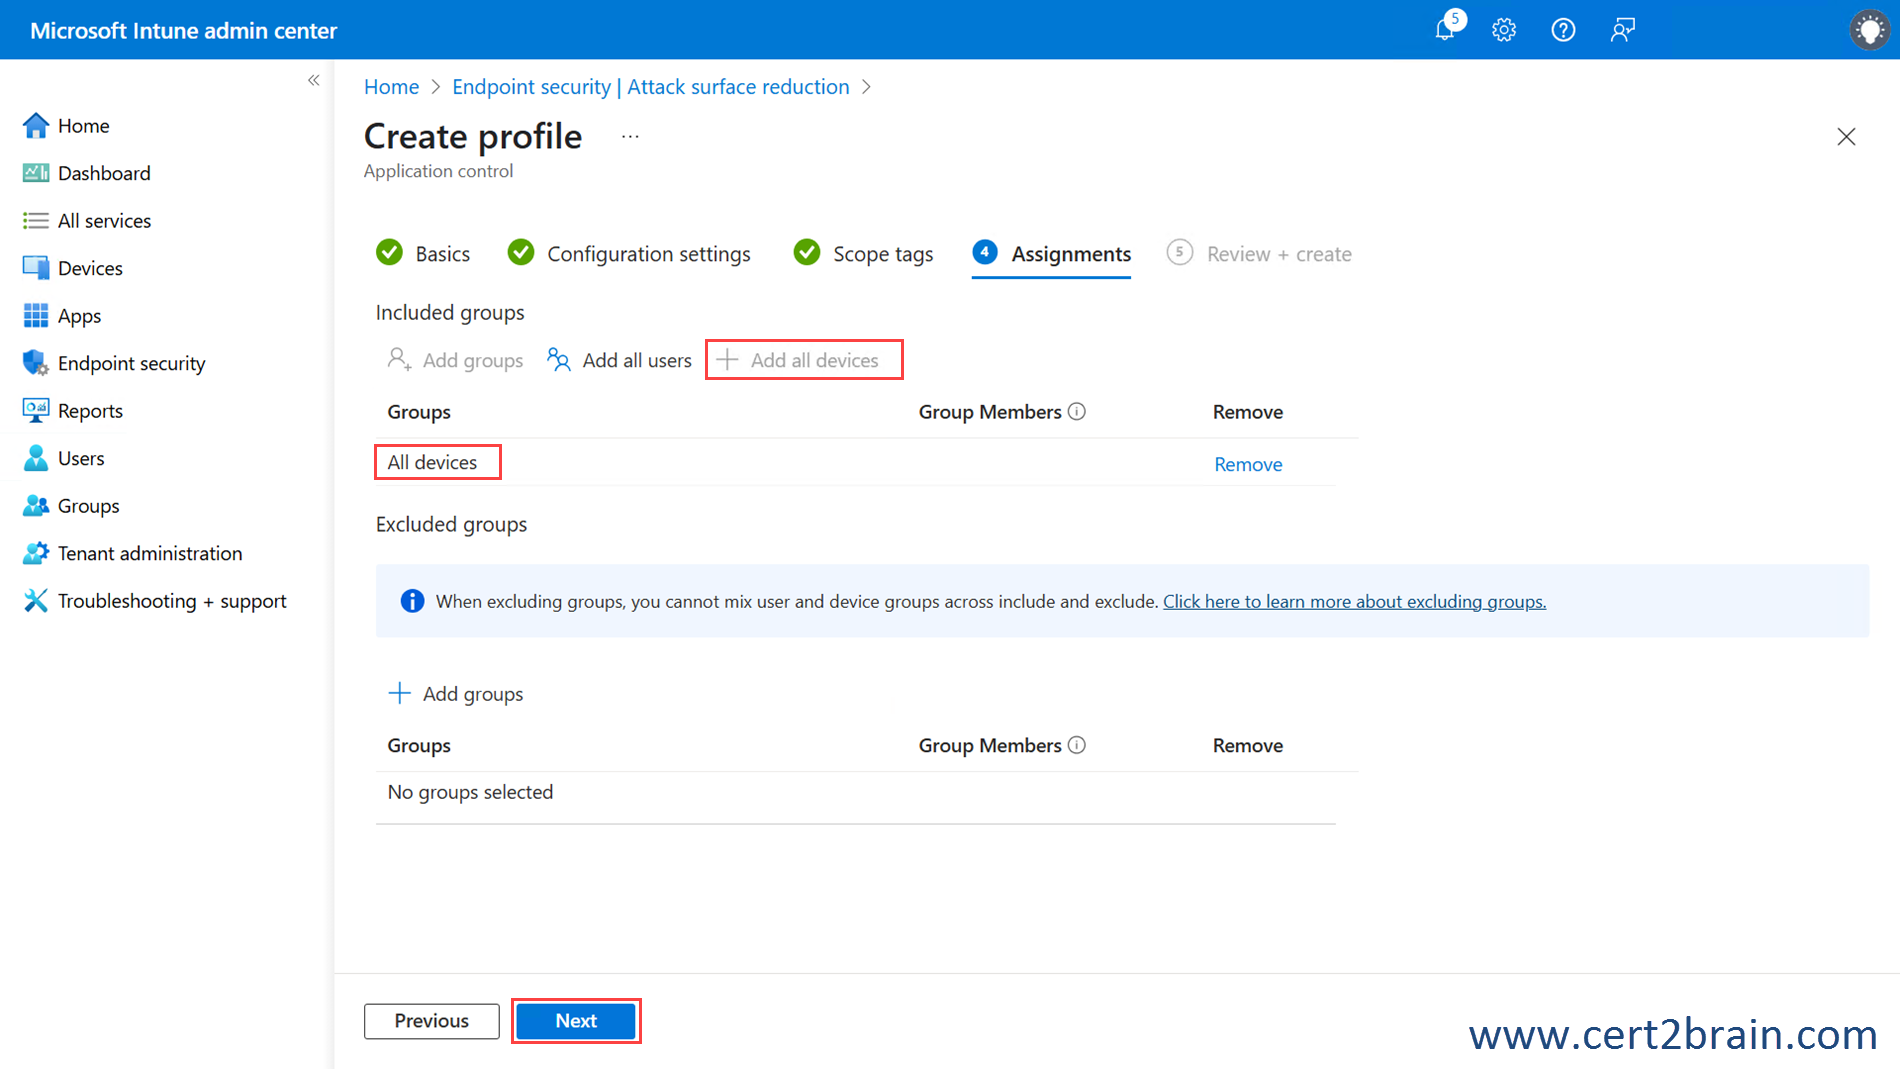
Task: Click the blue info icon in exclusion notice
Action: click(x=412, y=601)
